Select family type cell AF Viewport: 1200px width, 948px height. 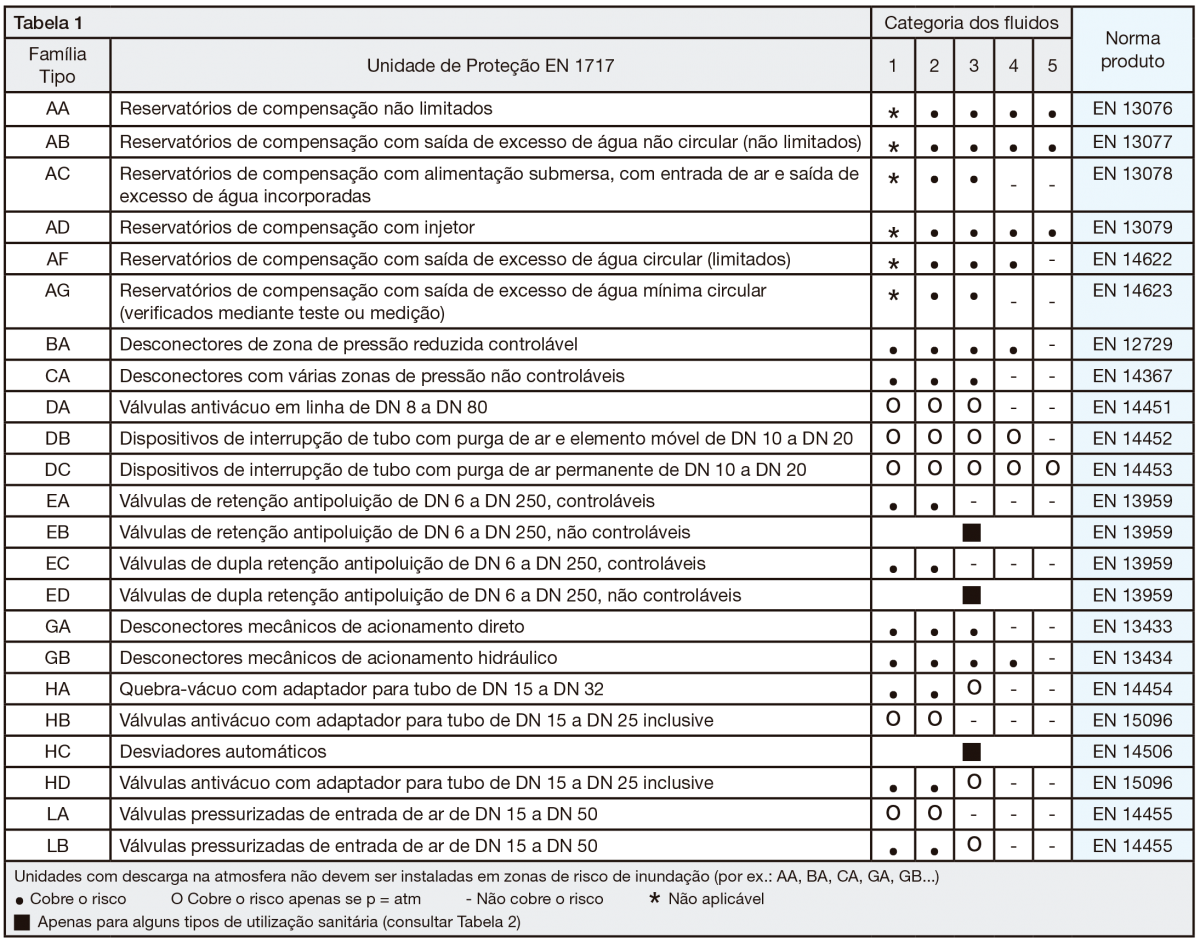click(57, 259)
